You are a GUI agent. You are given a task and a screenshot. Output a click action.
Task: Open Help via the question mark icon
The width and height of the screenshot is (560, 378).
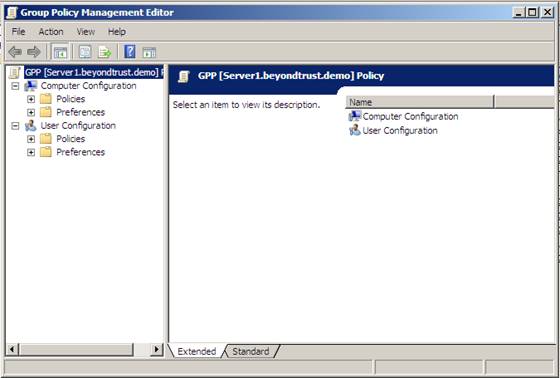(130, 52)
